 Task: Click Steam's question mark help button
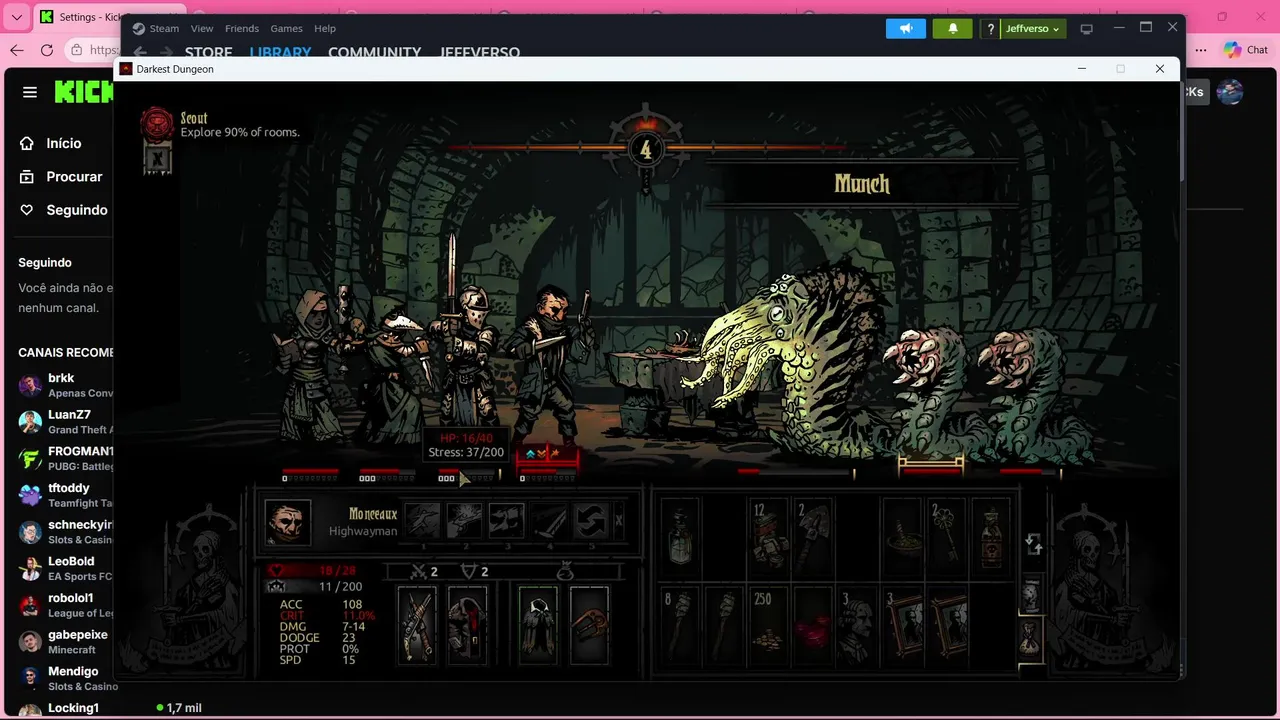click(x=990, y=28)
